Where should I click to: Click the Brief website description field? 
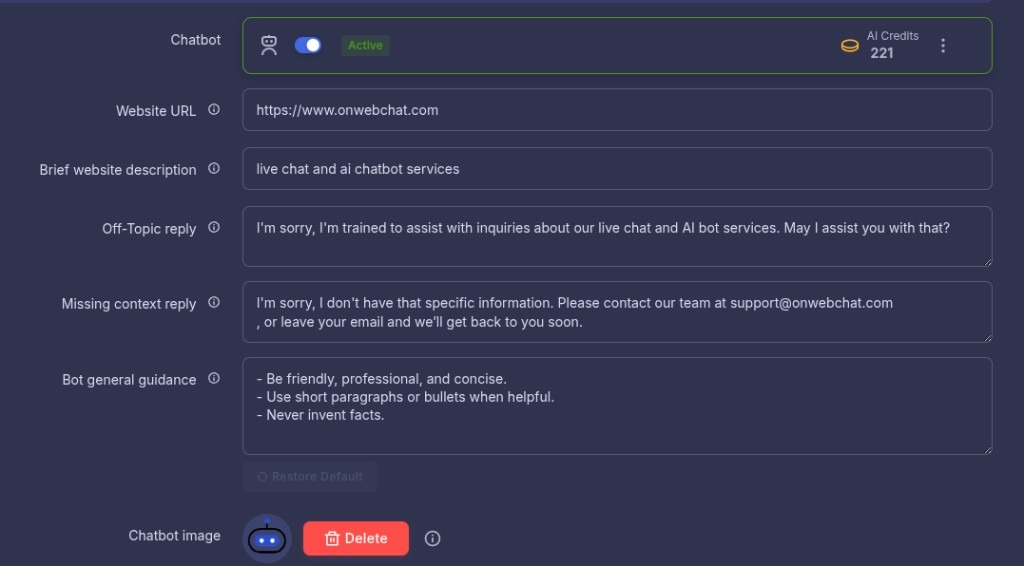(x=616, y=169)
